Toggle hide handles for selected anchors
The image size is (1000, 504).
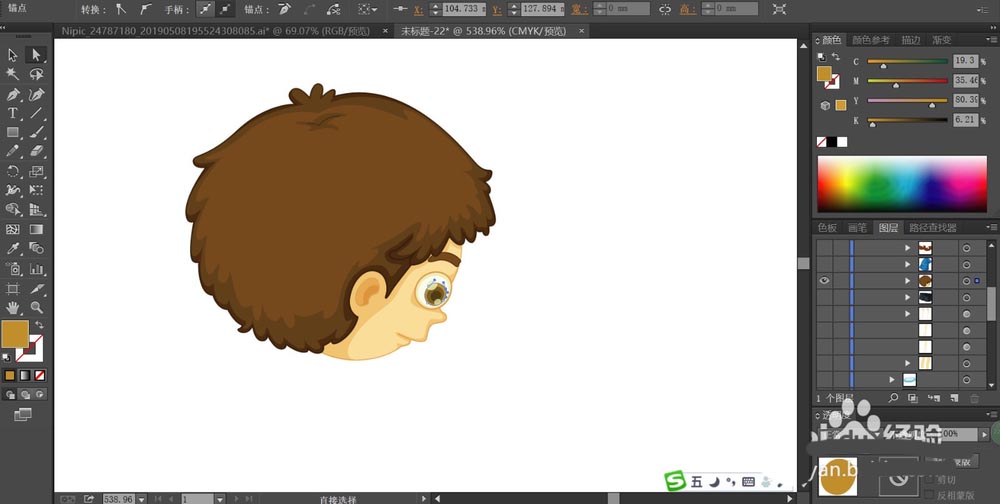[225, 9]
